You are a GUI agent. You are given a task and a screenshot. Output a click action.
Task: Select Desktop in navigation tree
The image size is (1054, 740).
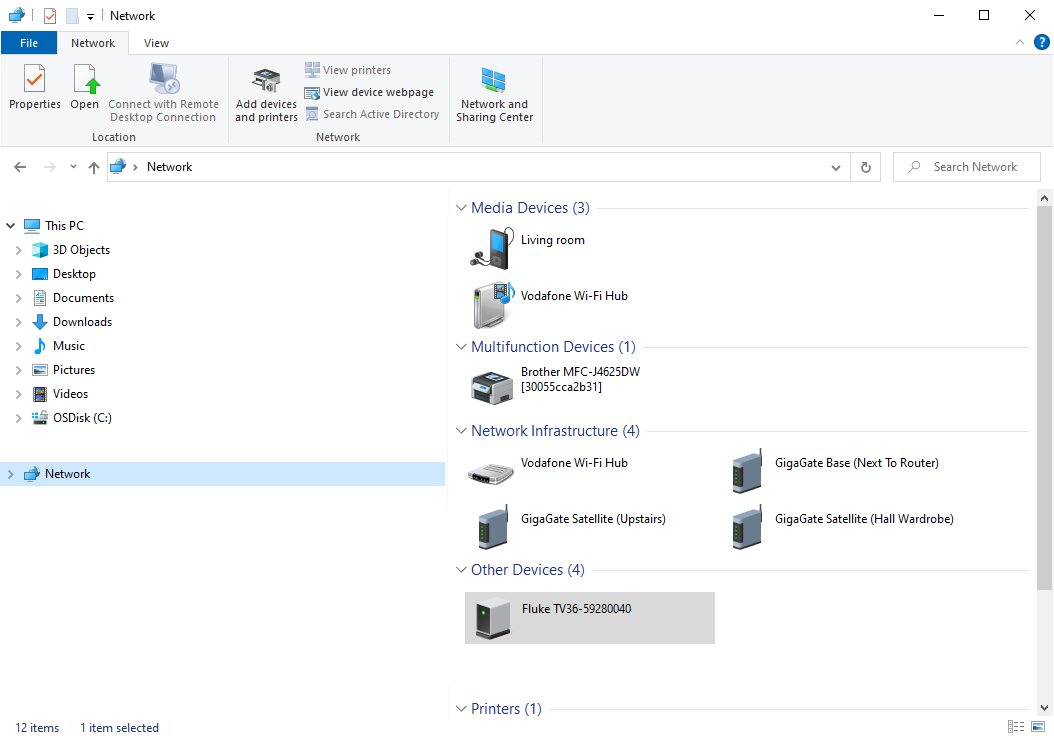(74, 274)
